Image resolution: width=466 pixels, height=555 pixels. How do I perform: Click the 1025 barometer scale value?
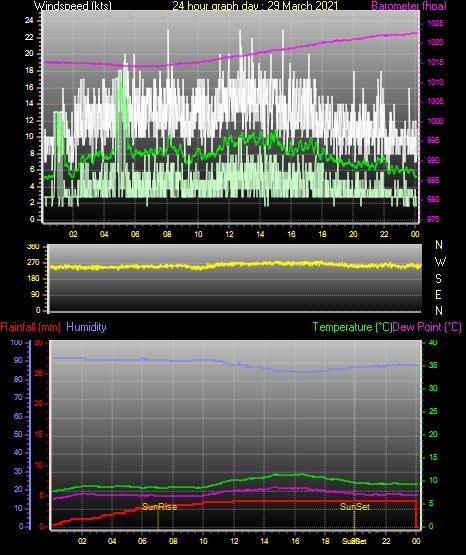[x=435, y=23]
